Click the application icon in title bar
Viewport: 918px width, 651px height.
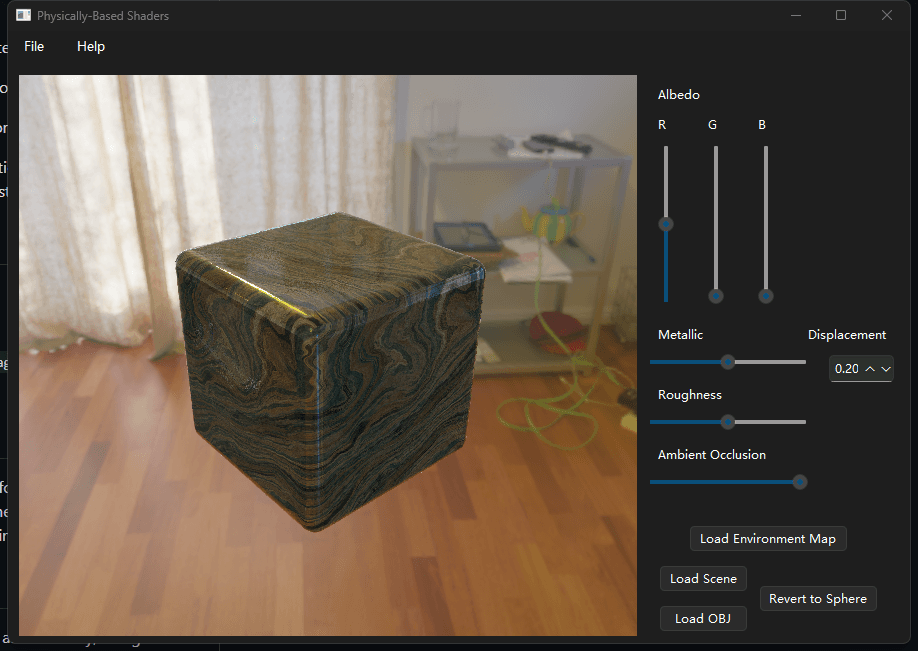click(x=23, y=15)
